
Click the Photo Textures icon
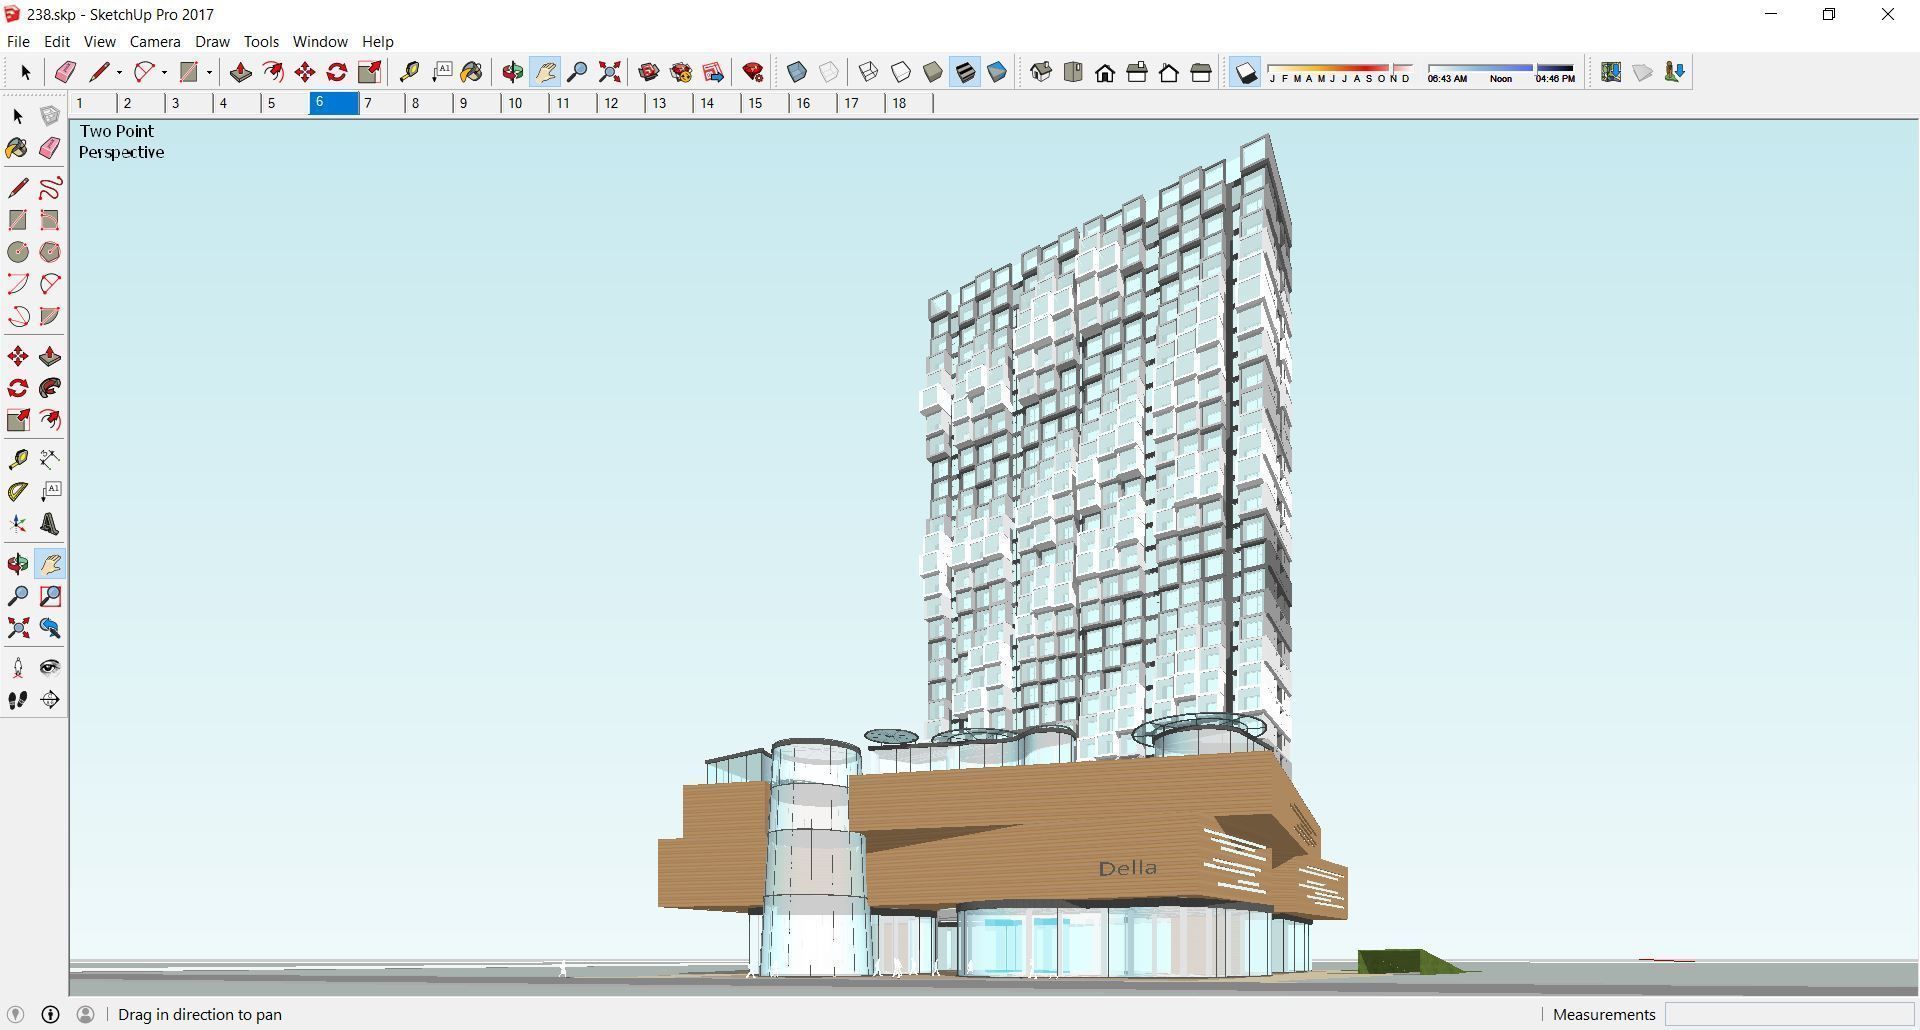pyautogui.click(x=1674, y=72)
